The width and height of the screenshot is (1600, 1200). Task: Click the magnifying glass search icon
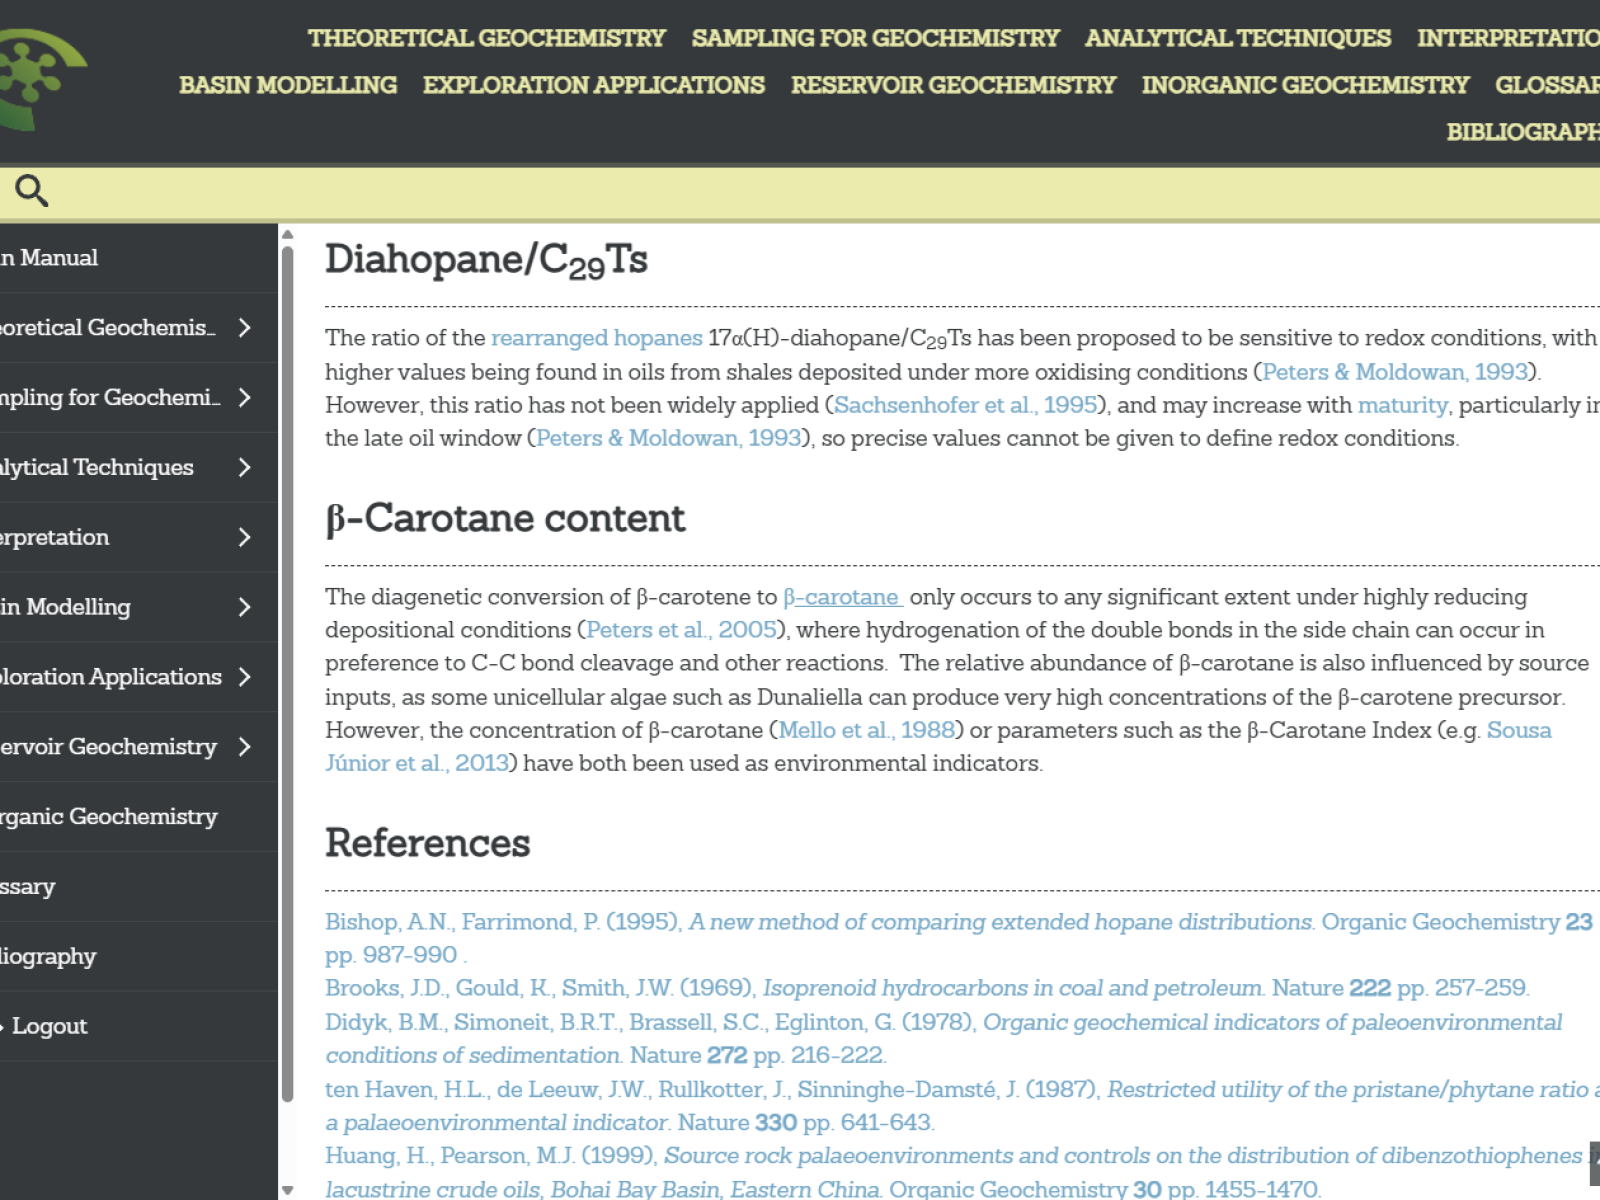point(31,190)
